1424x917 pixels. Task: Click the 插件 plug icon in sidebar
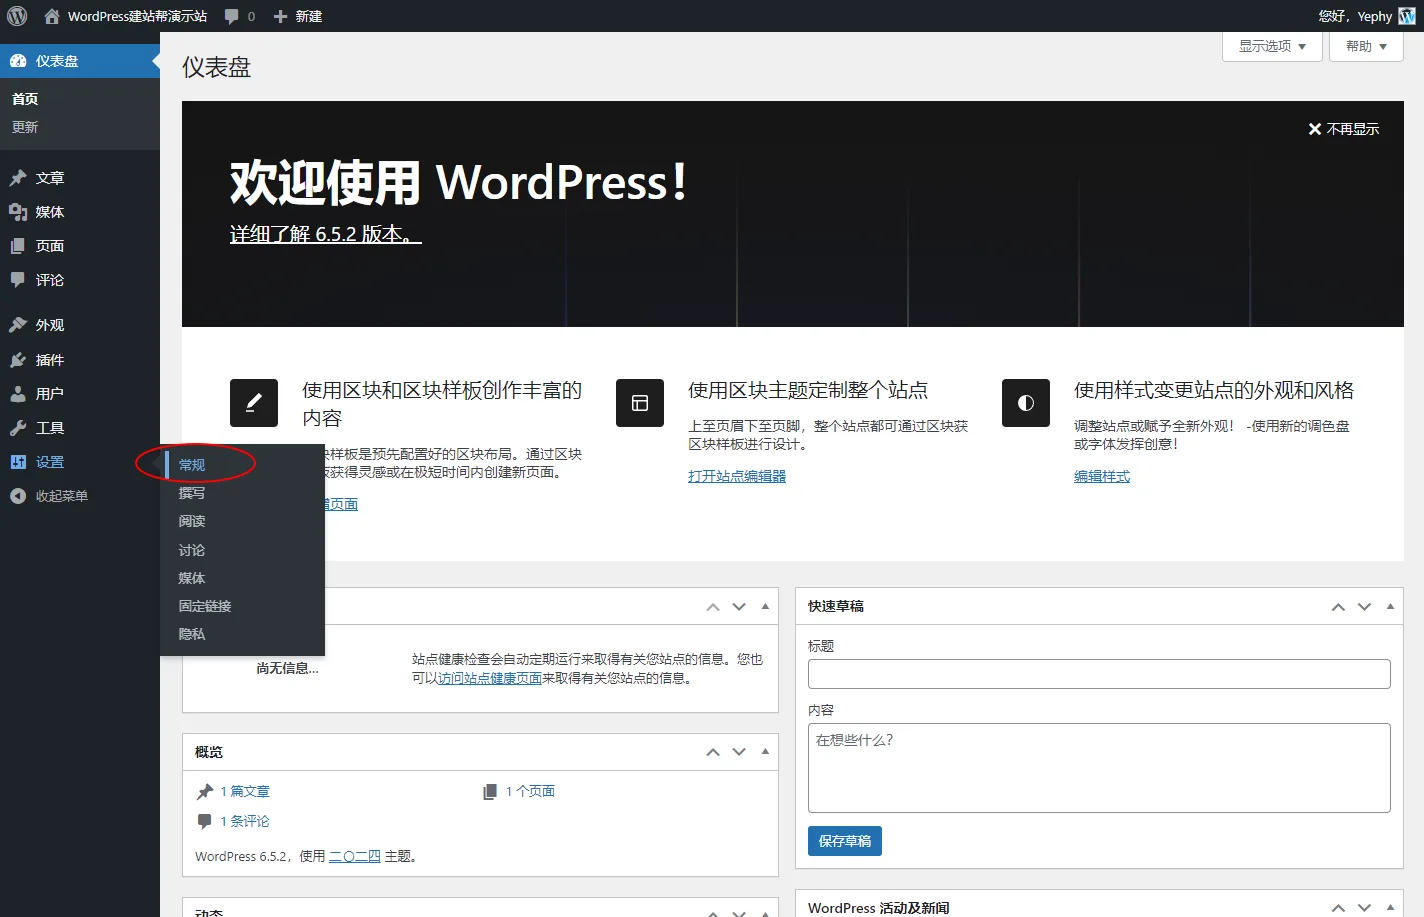click(18, 360)
